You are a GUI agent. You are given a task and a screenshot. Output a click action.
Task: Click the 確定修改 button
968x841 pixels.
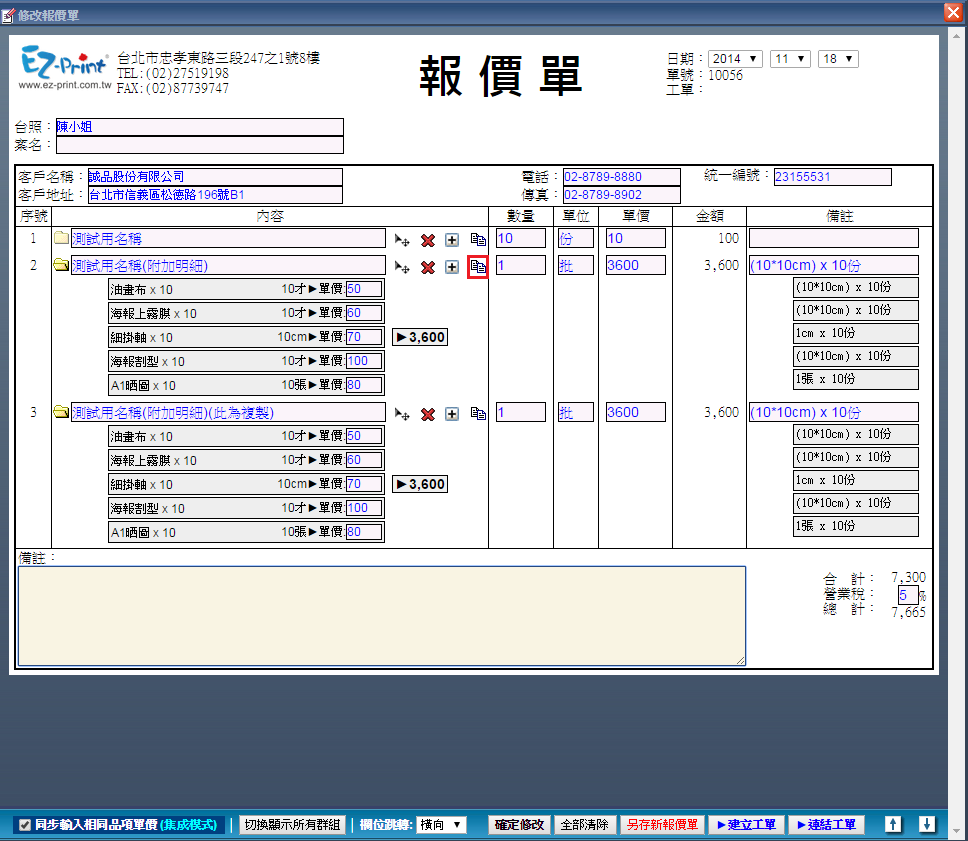coord(520,825)
